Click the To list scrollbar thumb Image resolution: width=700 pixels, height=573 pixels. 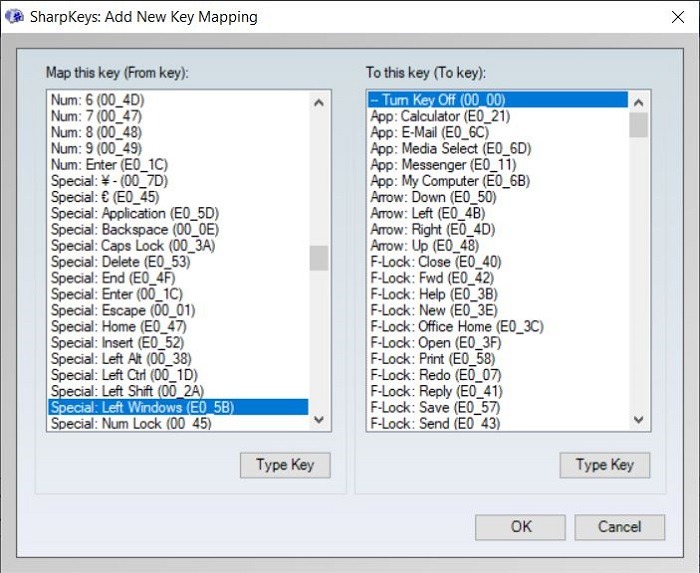[638, 125]
